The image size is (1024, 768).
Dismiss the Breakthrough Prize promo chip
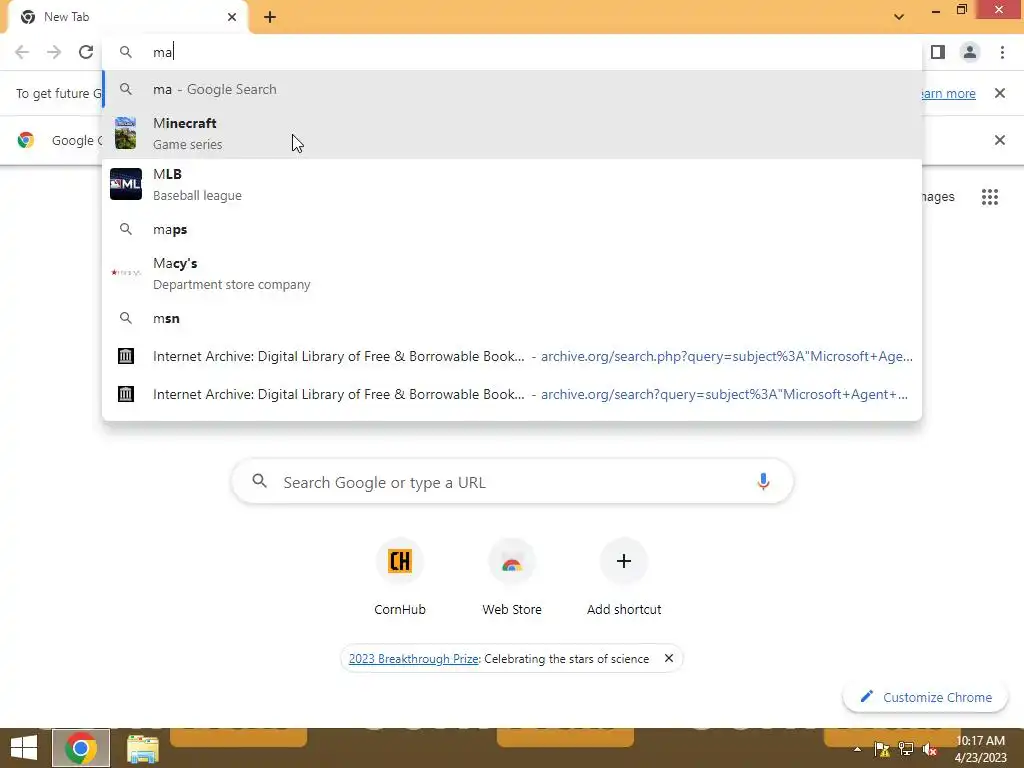tap(669, 658)
